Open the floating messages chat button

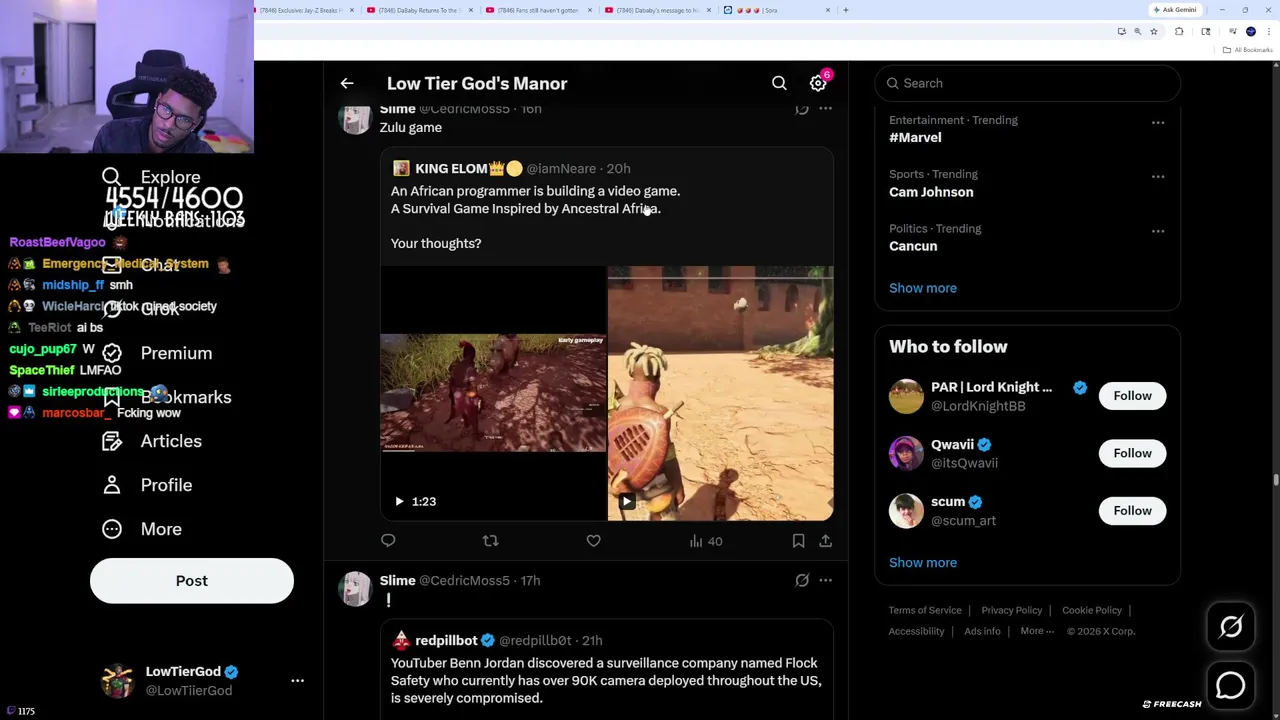[1231, 685]
